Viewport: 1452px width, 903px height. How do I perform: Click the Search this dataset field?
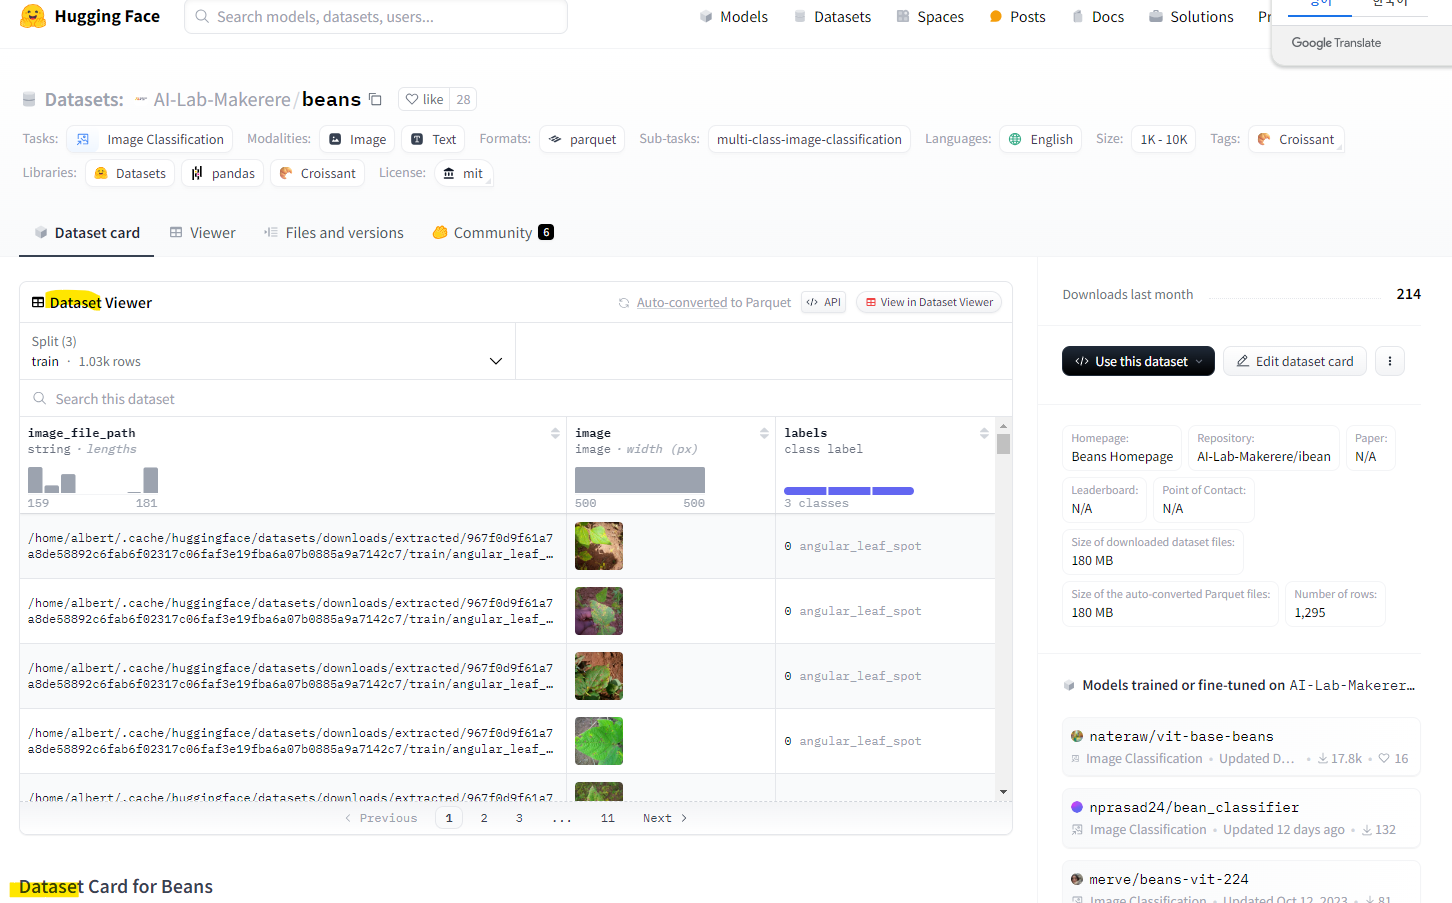pyautogui.click(x=516, y=398)
